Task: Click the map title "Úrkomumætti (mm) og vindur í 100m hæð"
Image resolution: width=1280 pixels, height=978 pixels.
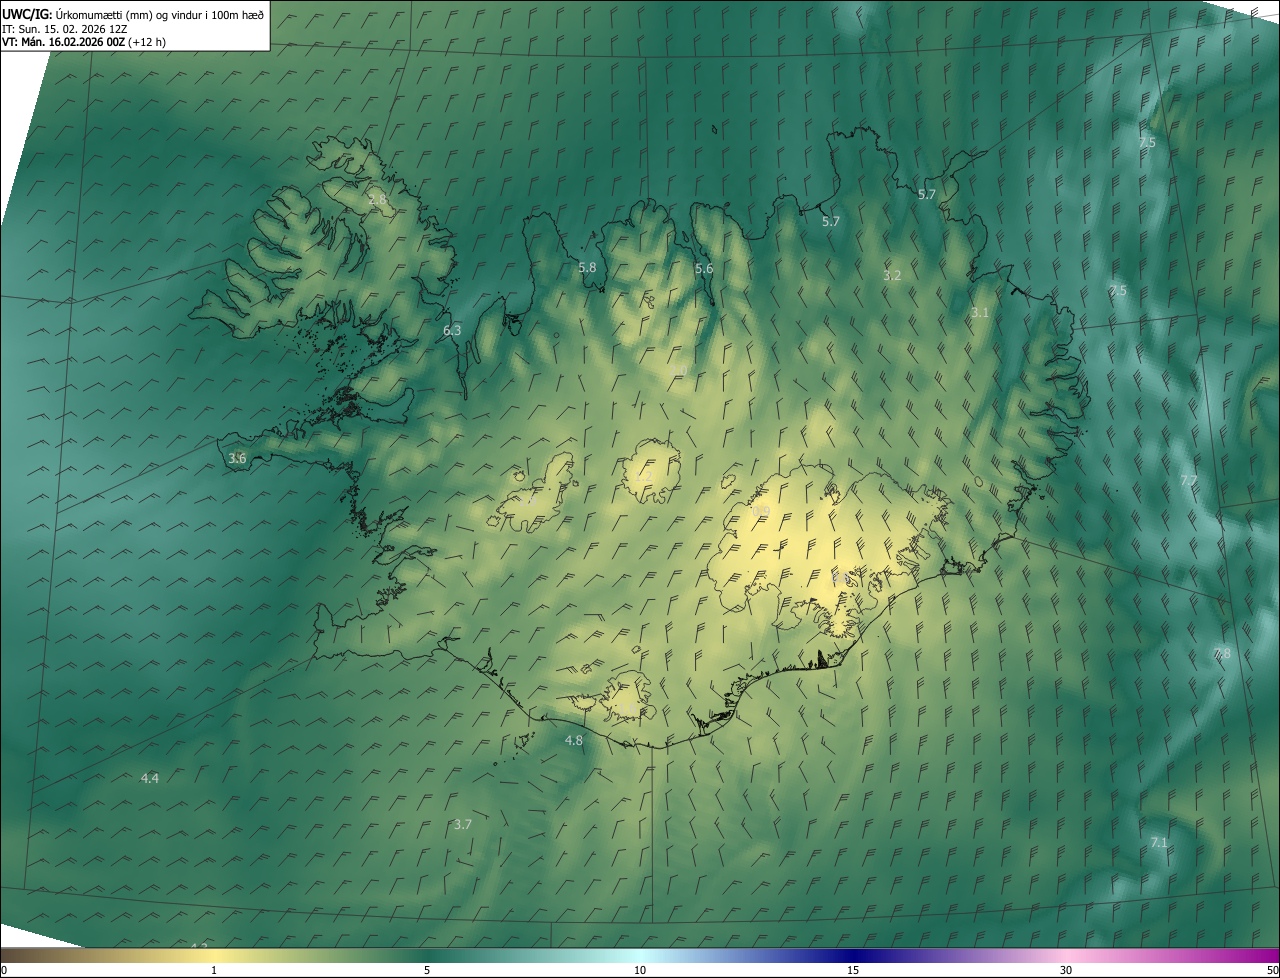Action: [x=159, y=14]
